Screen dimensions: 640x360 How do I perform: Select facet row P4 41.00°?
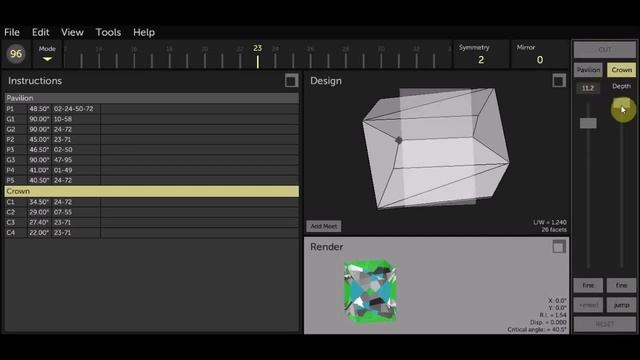point(151,170)
